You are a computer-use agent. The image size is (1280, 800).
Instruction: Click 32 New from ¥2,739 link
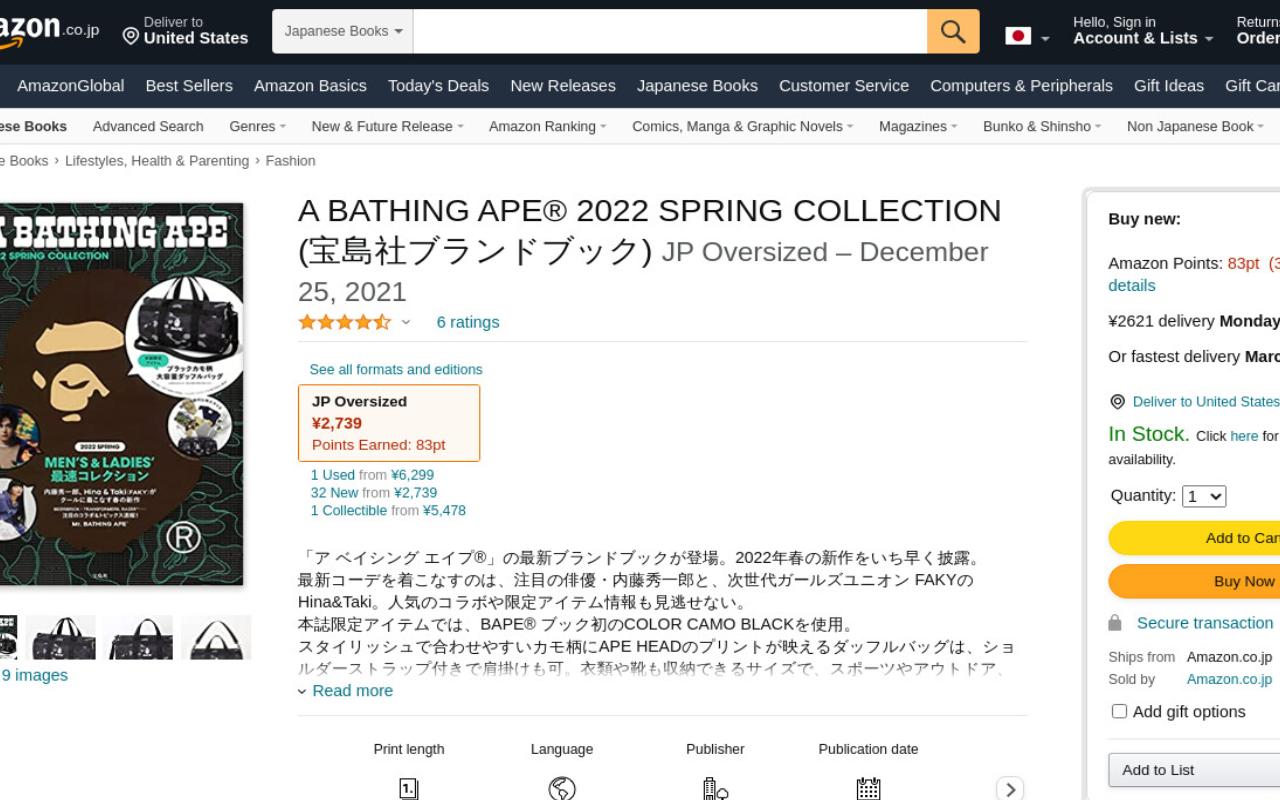374,493
